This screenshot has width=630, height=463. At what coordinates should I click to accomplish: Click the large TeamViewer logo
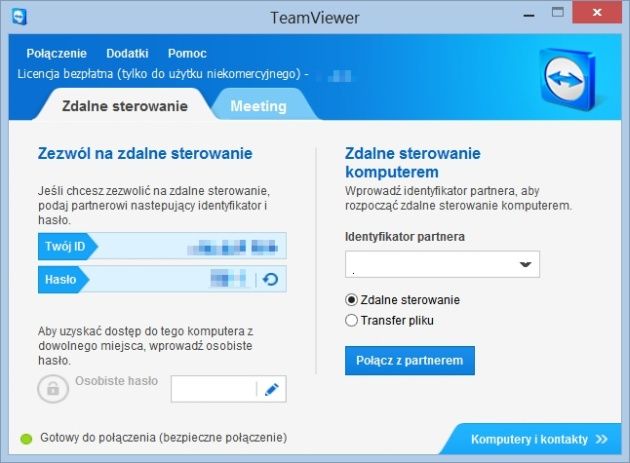point(567,79)
